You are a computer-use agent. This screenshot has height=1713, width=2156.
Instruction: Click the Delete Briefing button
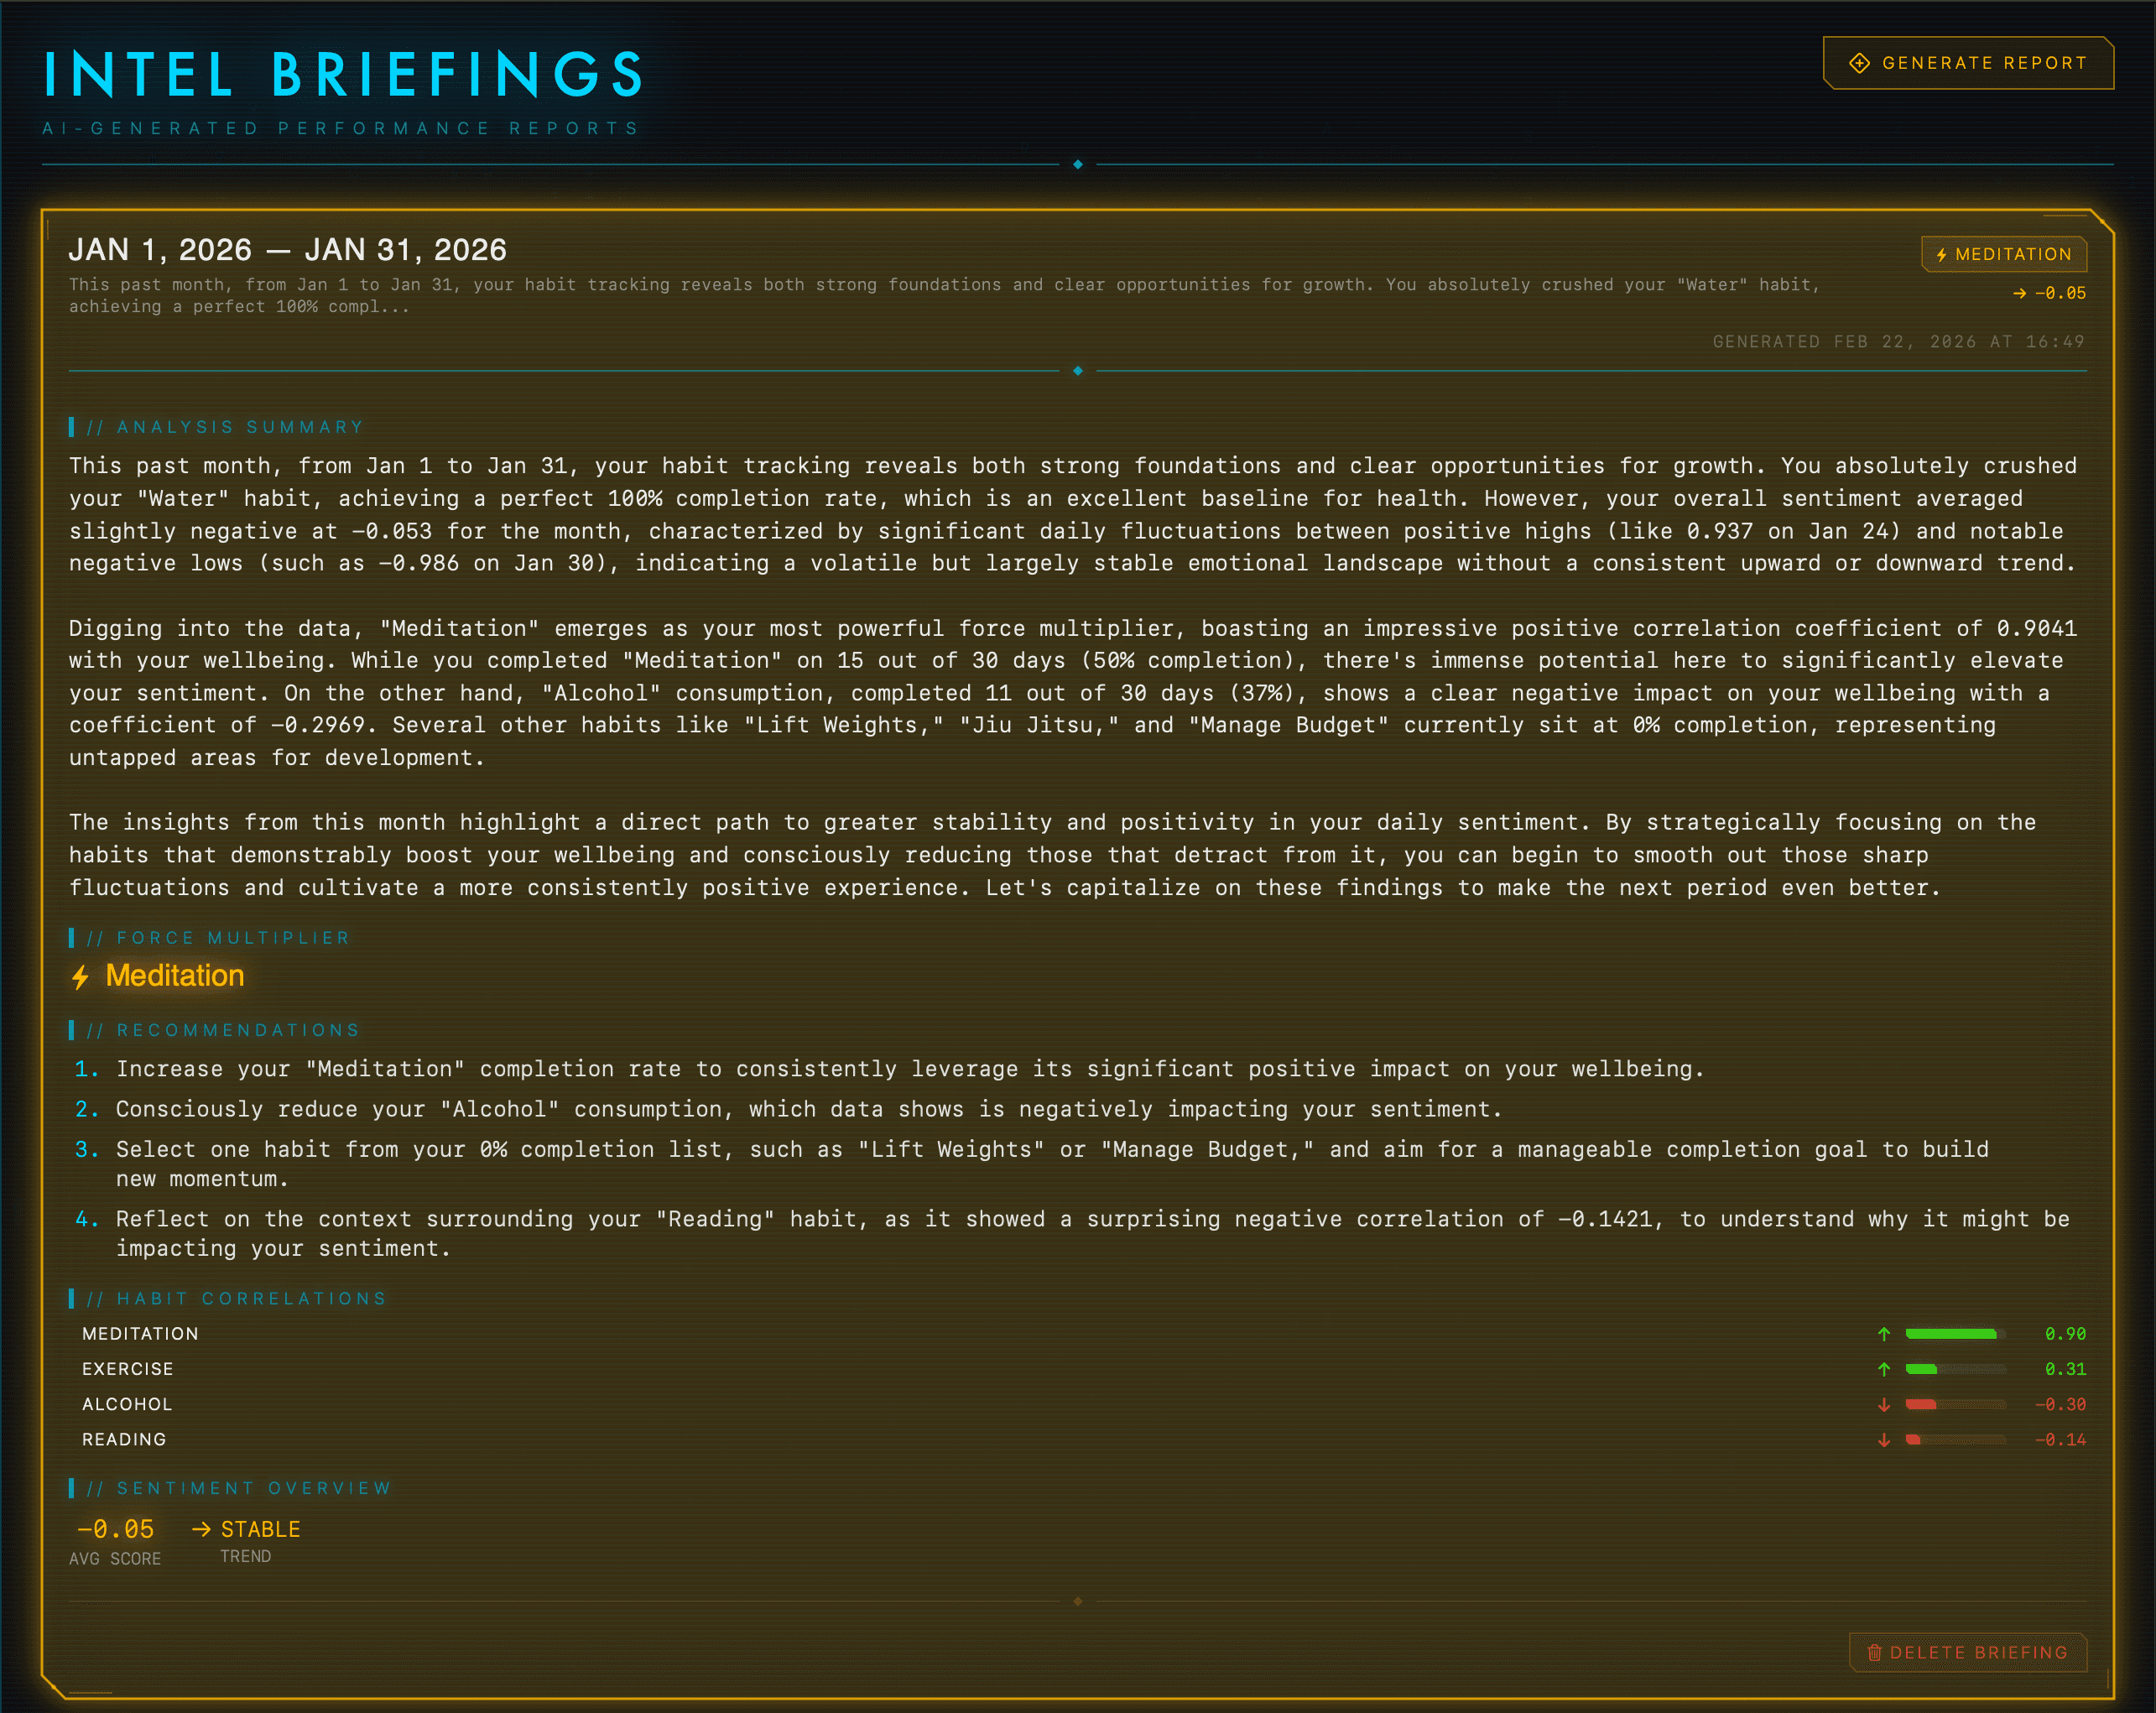click(x=1968, y=1653)
